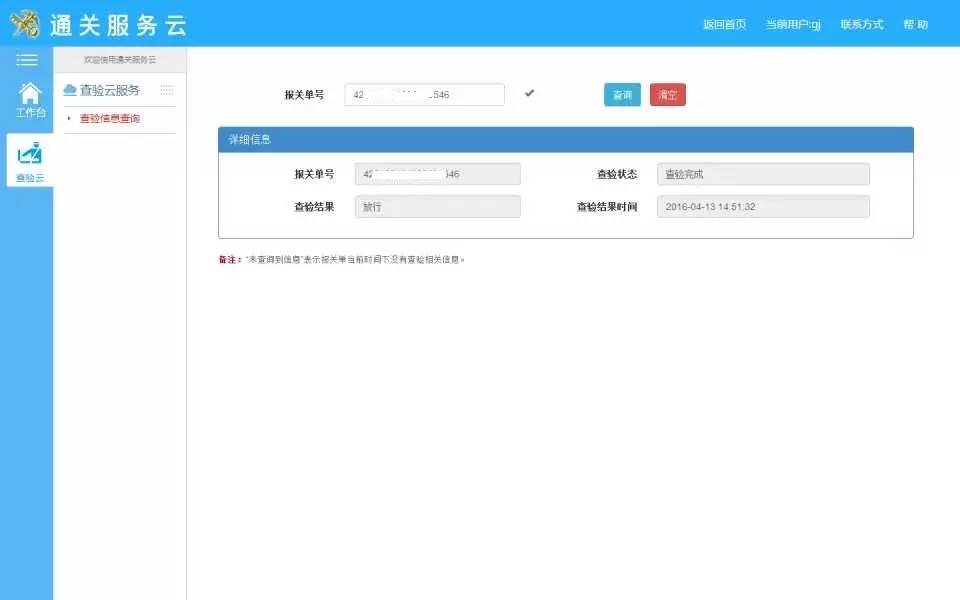Click the cloud icon beside 查验云服务
Viewport: 960px width, 600px height.
click(69, 89)
